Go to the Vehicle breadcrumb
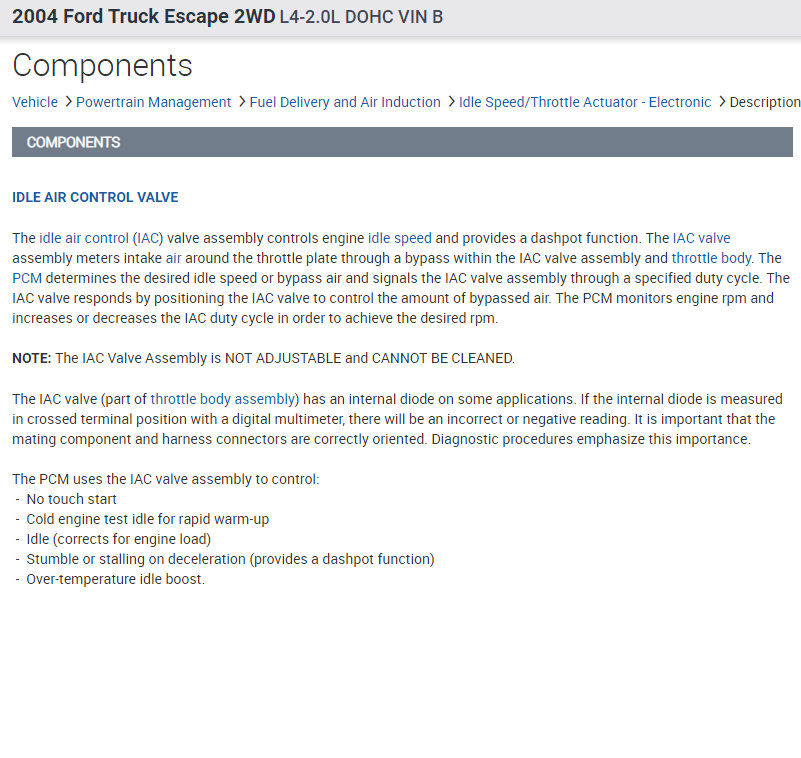Viewport: 801px width, 758px height. tap(35, 102)
